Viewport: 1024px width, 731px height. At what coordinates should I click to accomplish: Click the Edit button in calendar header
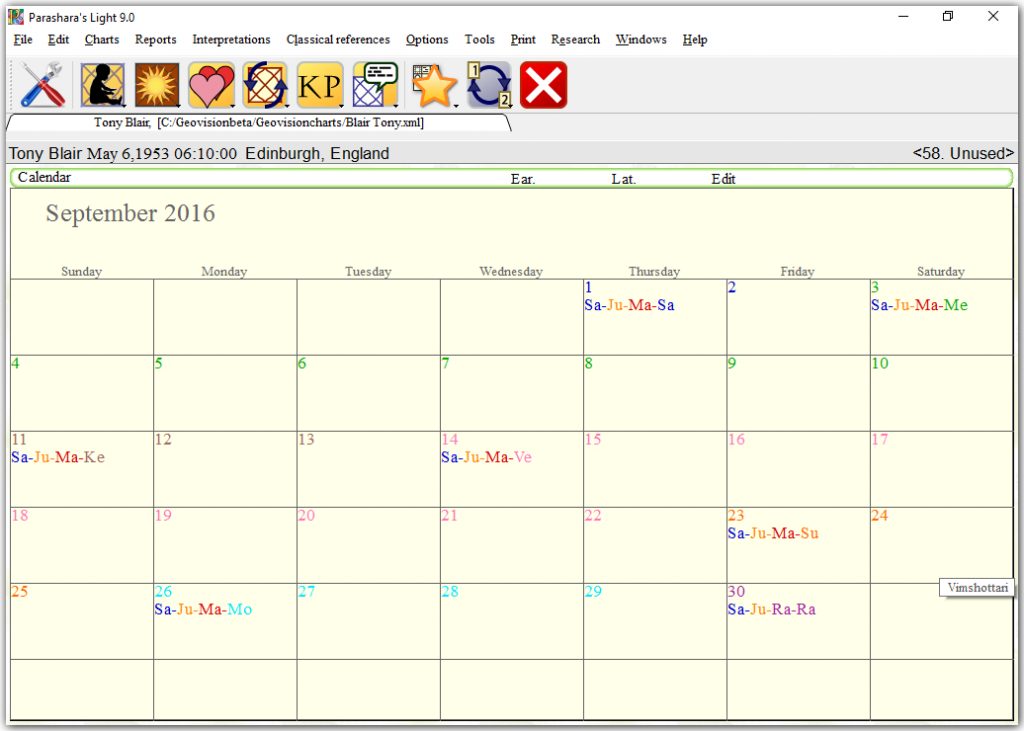tap(724, 179)
